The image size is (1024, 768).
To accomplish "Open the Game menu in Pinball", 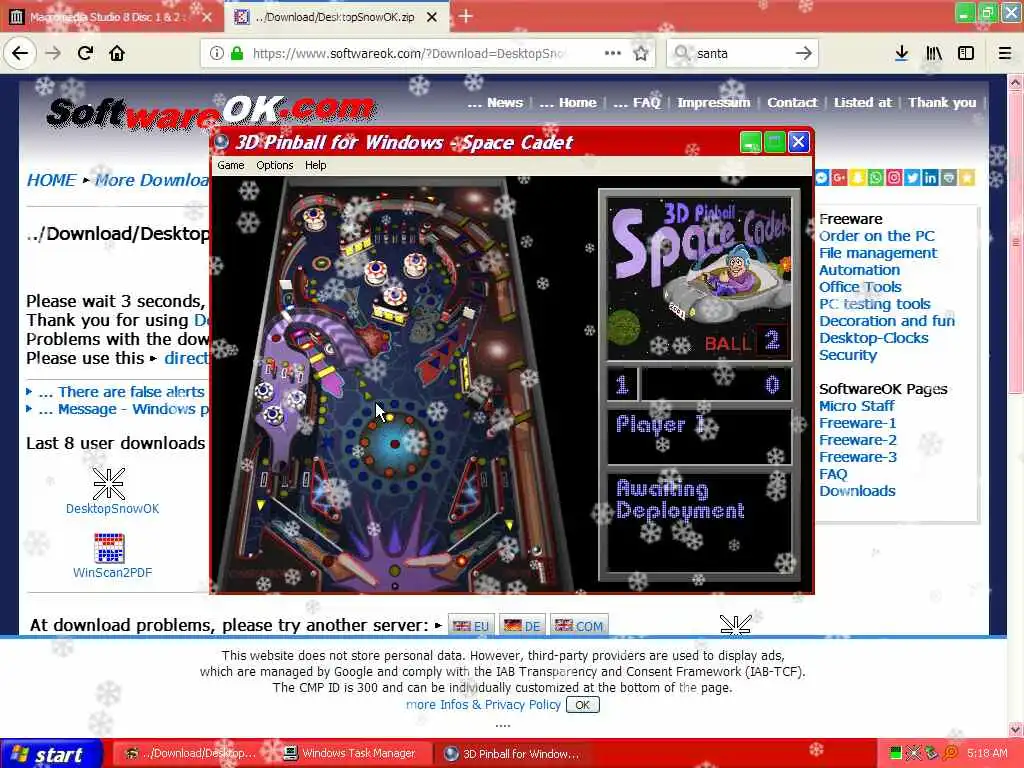I will (x=231, y=165).
